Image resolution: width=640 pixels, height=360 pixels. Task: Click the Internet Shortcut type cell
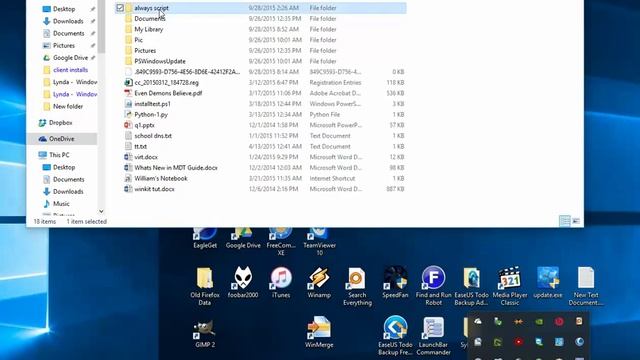click(332, 178)
